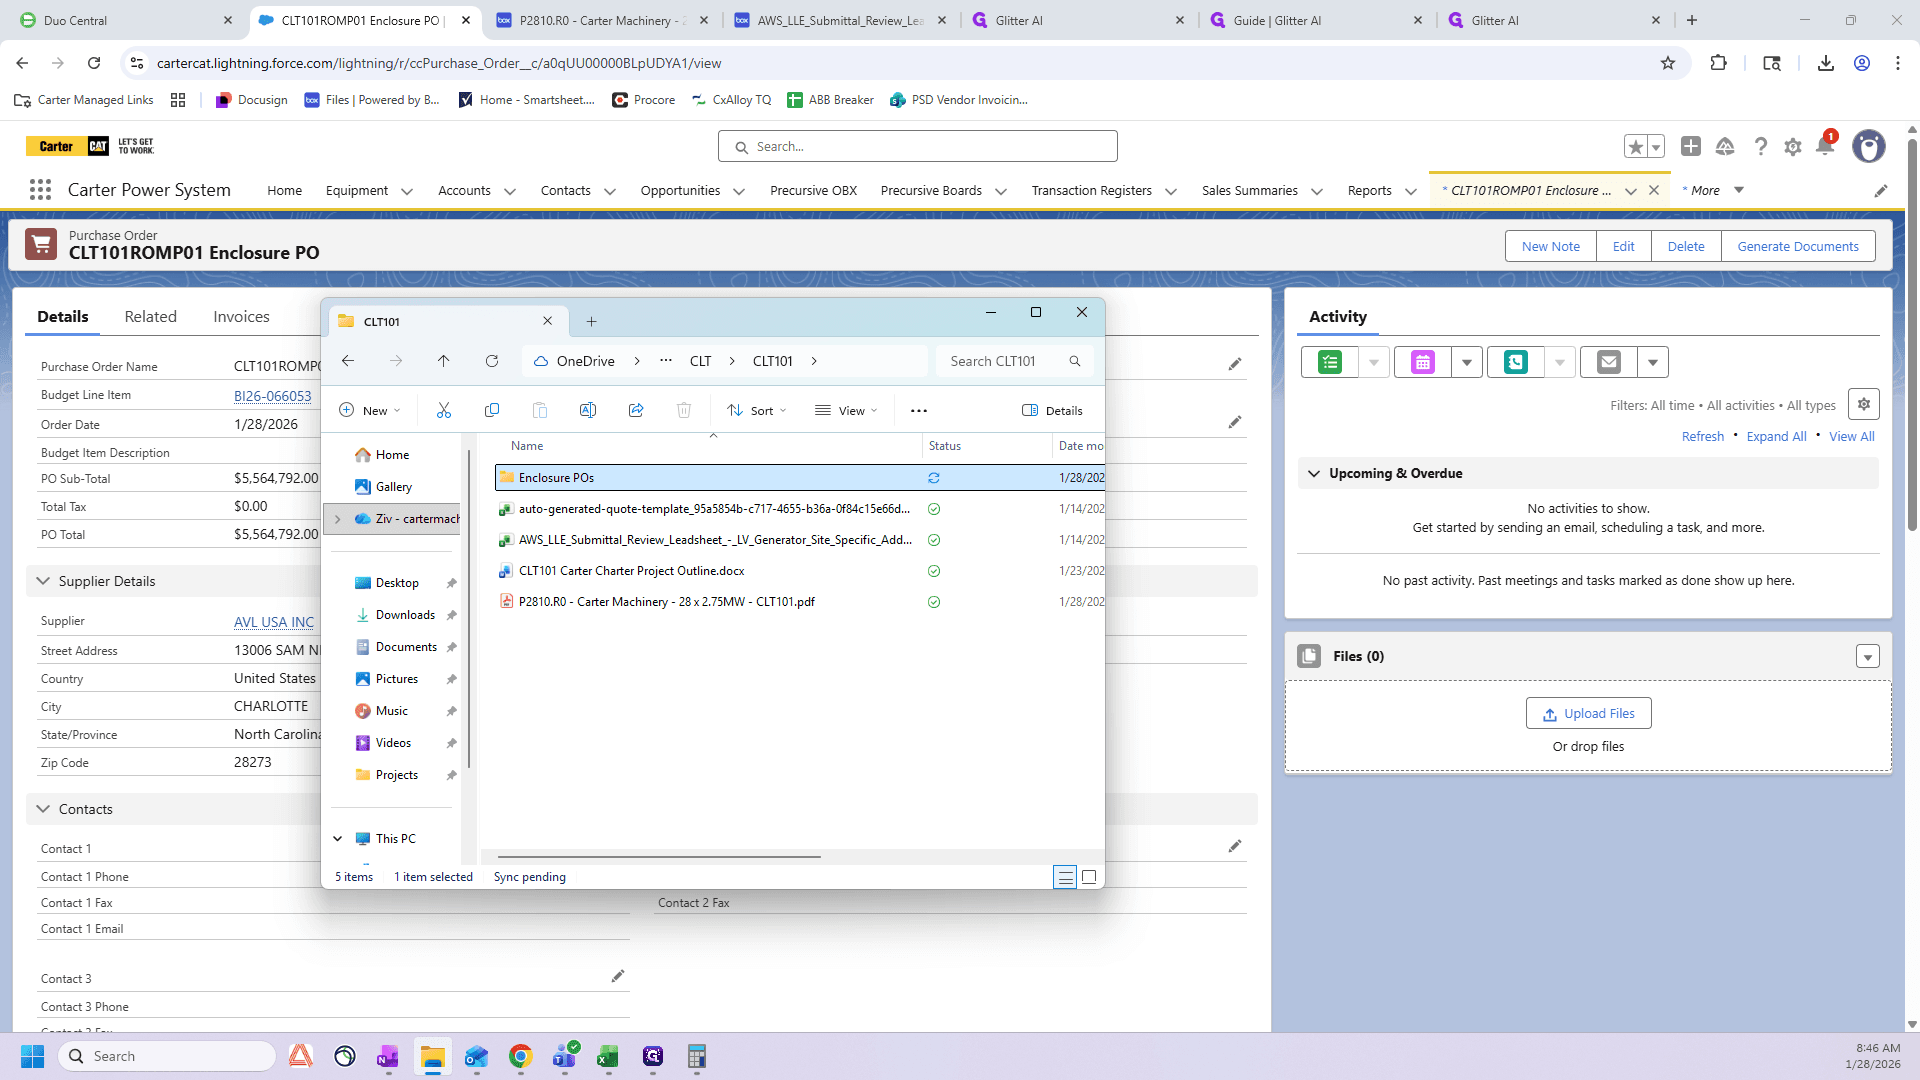Image resolution: width=1920 pixels, height=1080 pixels.
Task: Open the AVL USA INC supplier link
Action: coord(274,621)
